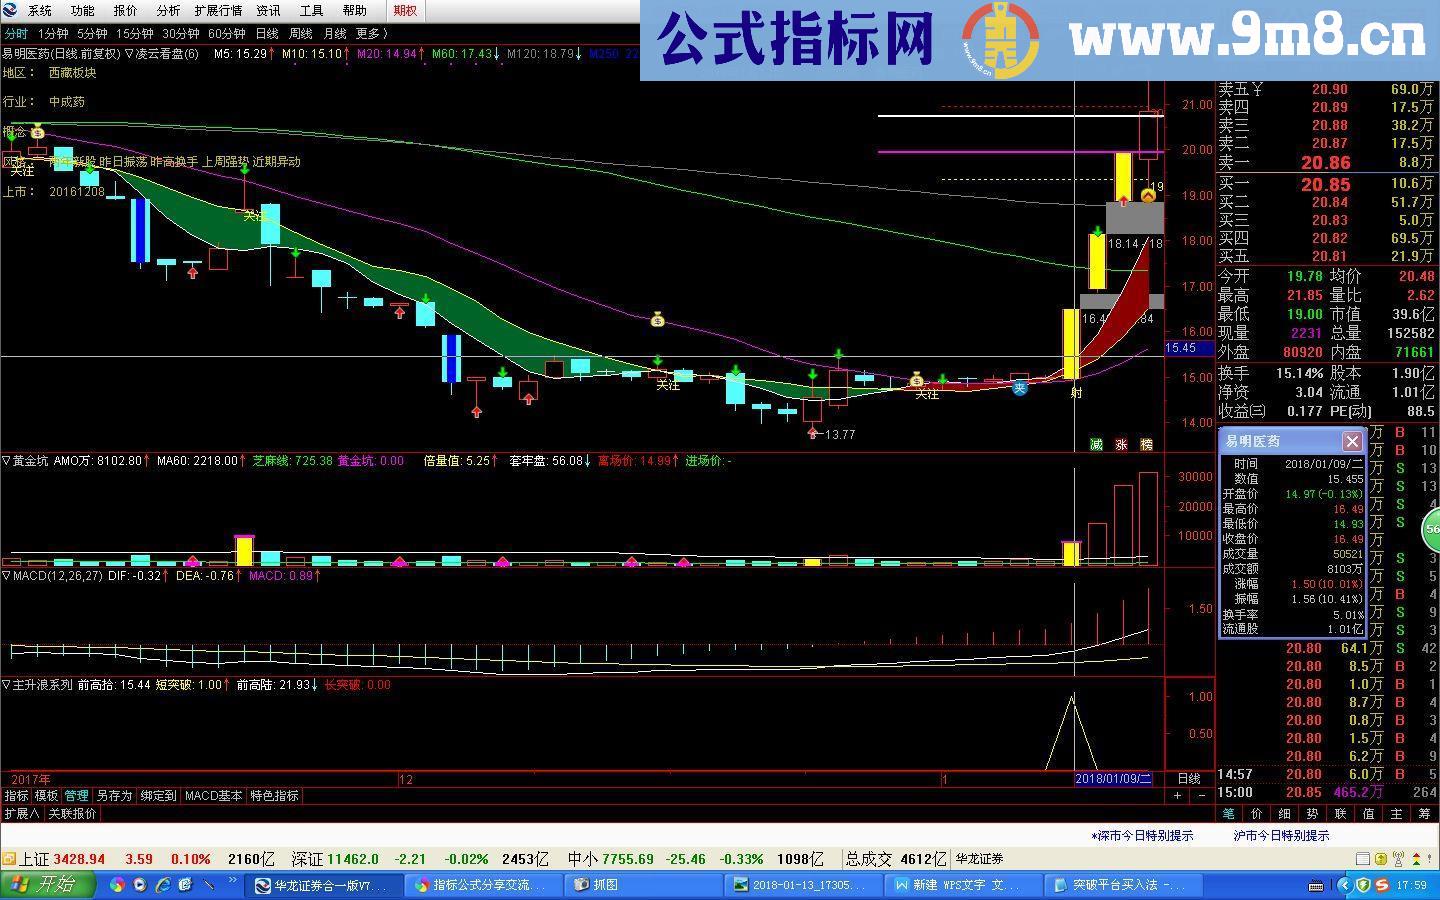
Task: Expand the 更多 period options
Action: tap(371, 33)
